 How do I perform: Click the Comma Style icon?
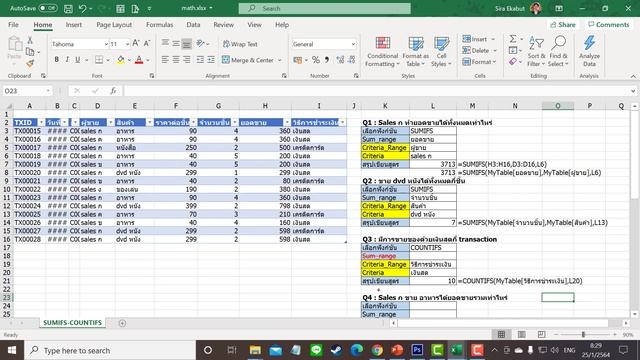click(327, 60)
